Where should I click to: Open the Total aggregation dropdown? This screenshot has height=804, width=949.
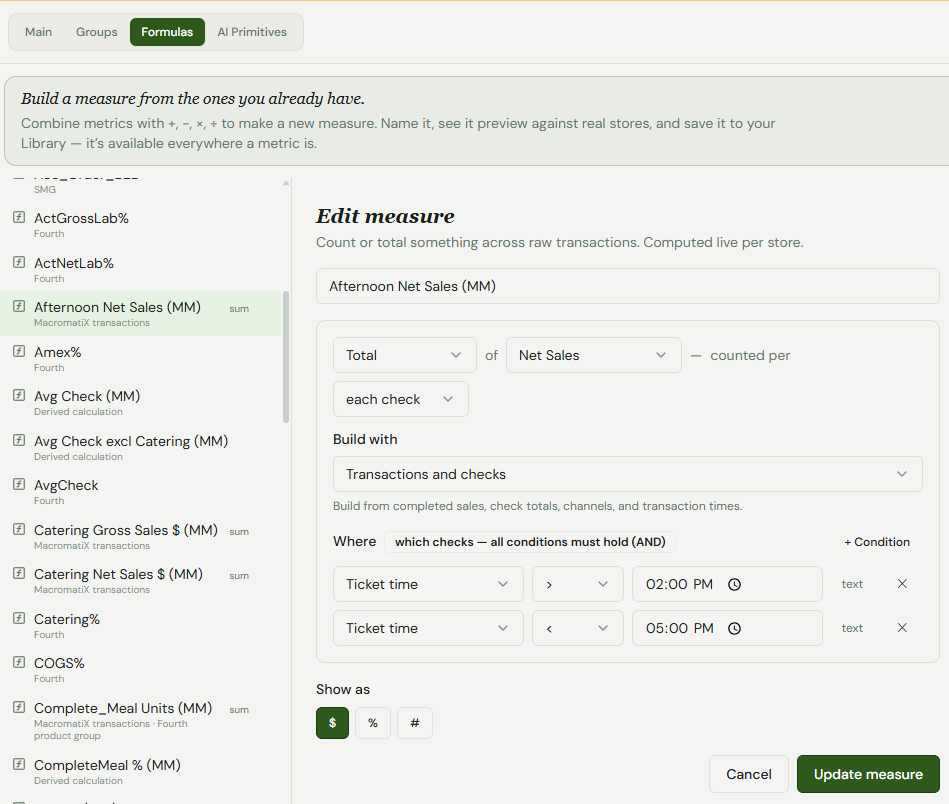point(404,355)
